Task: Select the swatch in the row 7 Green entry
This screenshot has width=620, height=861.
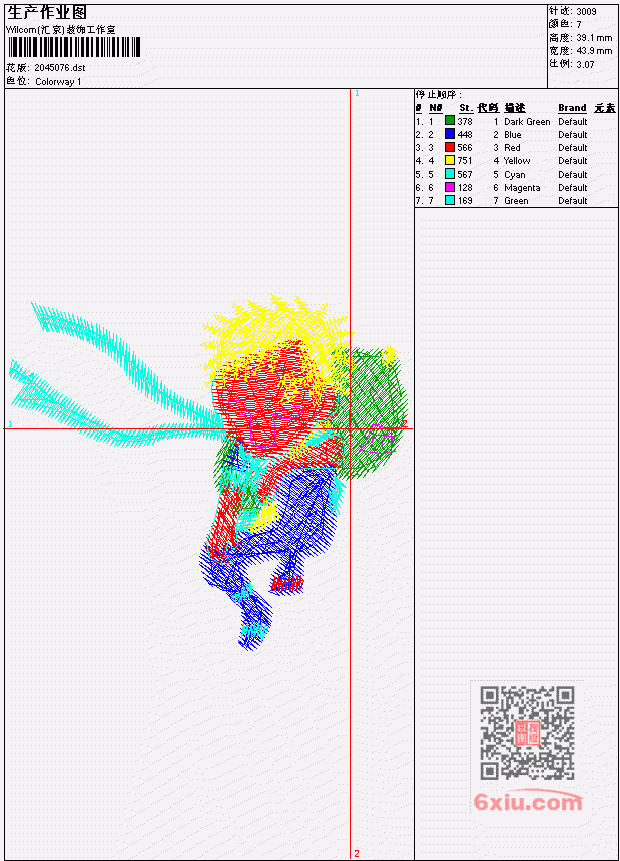Action: (450, 200)
